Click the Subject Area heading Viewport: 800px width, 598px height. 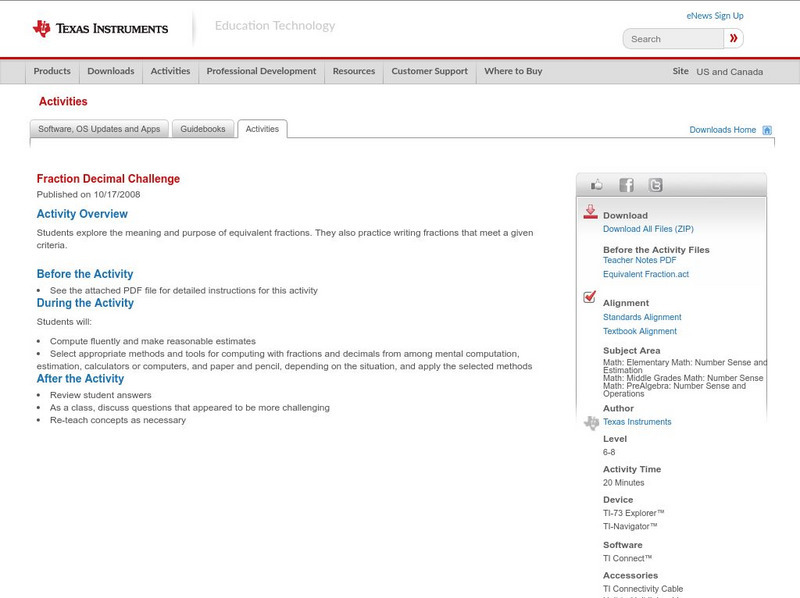[632, 351]
